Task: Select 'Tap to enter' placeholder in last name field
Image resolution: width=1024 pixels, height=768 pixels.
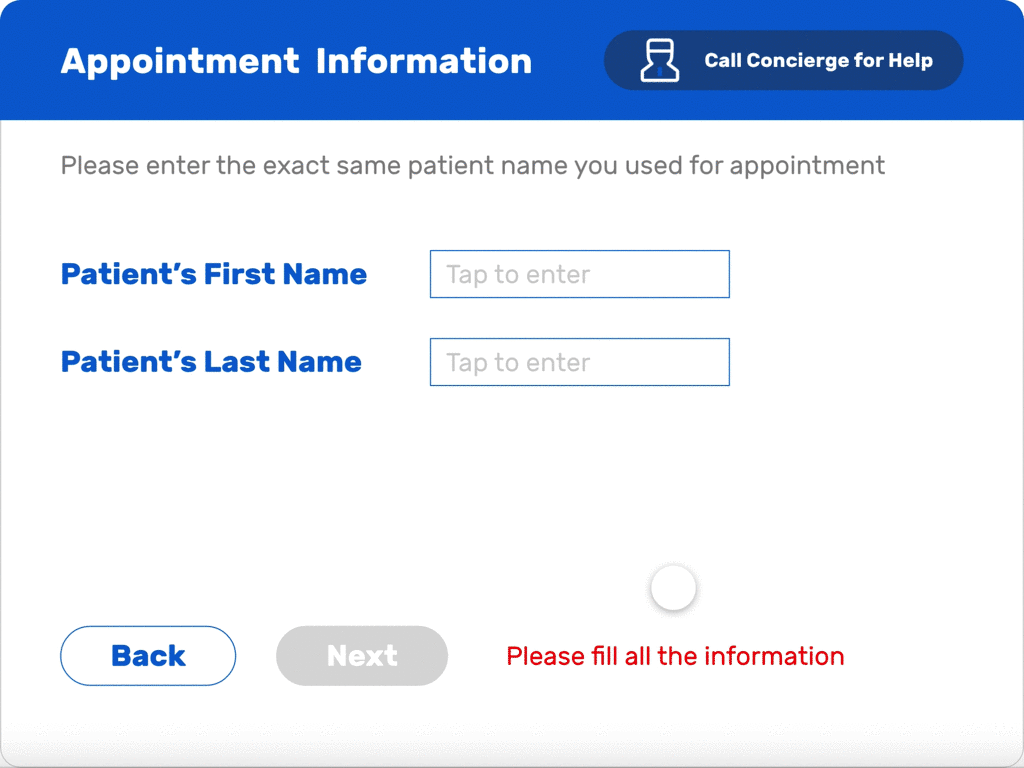Action: [518, 362]
